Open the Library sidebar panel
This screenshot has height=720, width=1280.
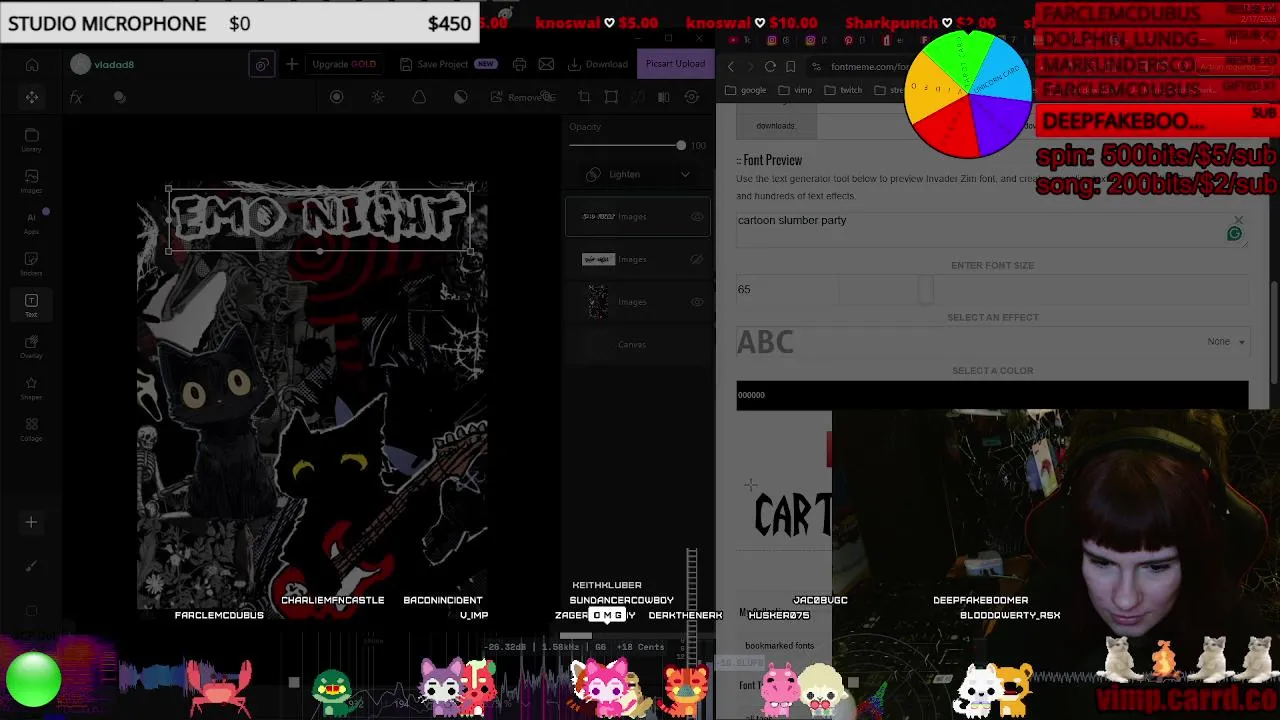tap(31, 139)
